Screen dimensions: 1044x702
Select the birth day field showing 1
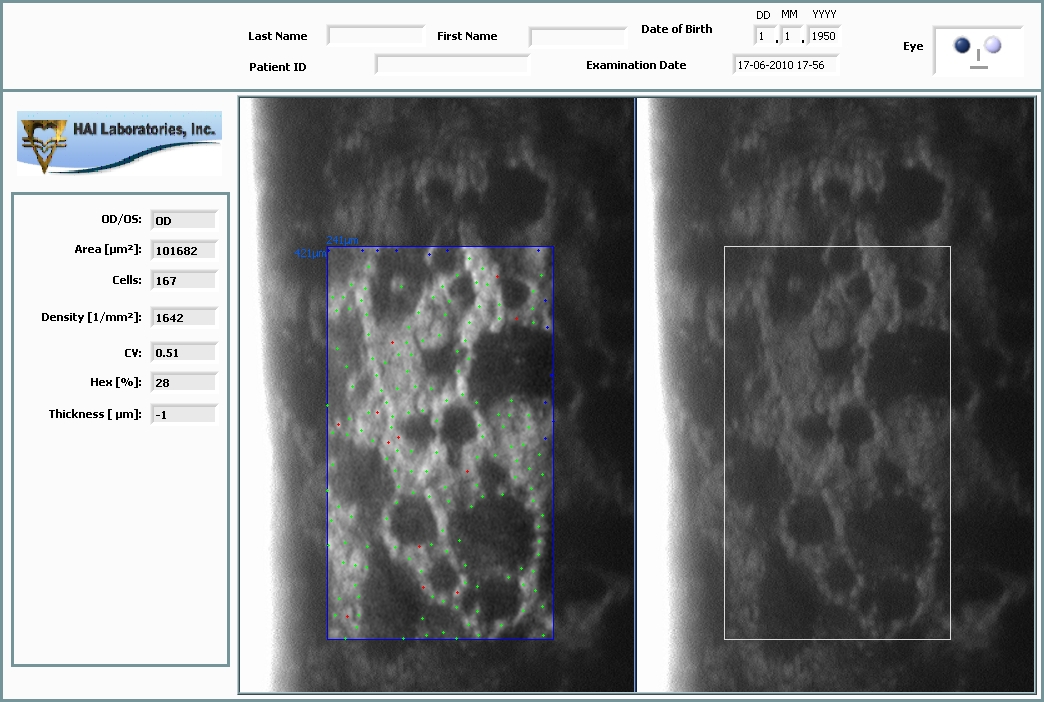tap(764, 36)
